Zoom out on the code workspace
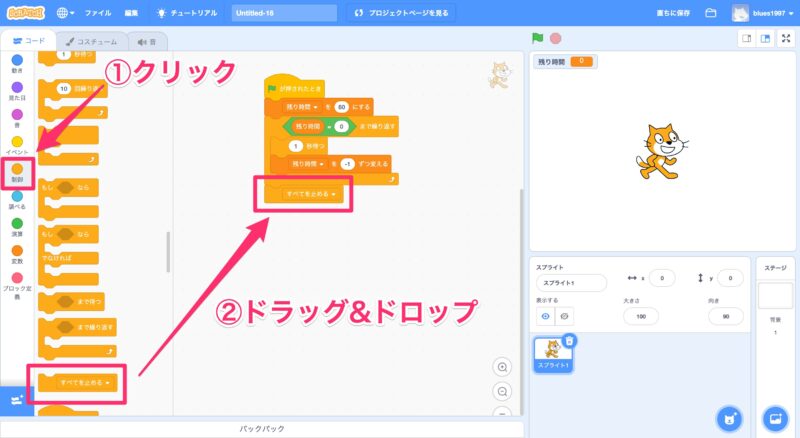This screenshot has height=438, width=800. pyautogui.click(x=503, y=391)
